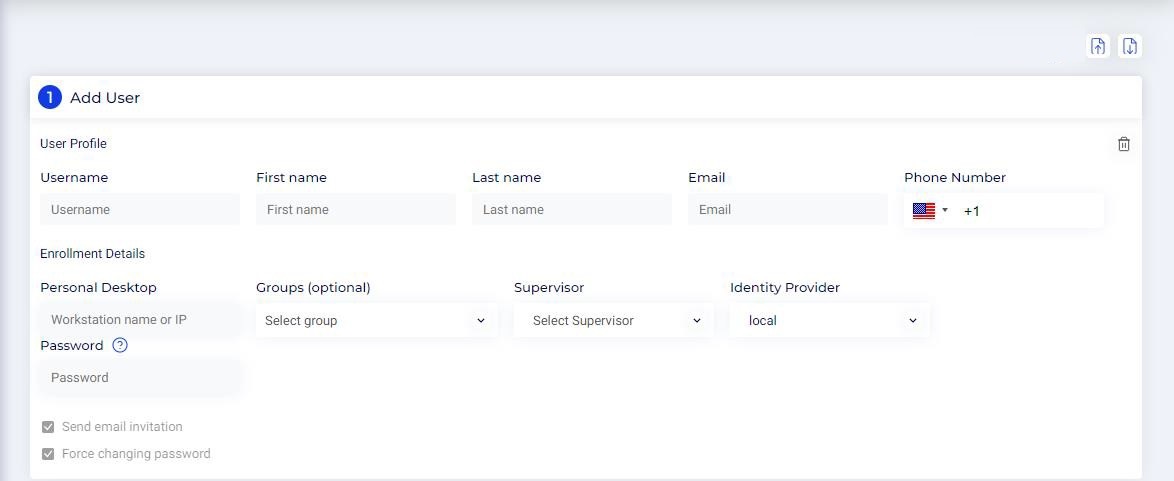Open the Identity Provider dropdown
1174x481 pixels.
(830, 321)
